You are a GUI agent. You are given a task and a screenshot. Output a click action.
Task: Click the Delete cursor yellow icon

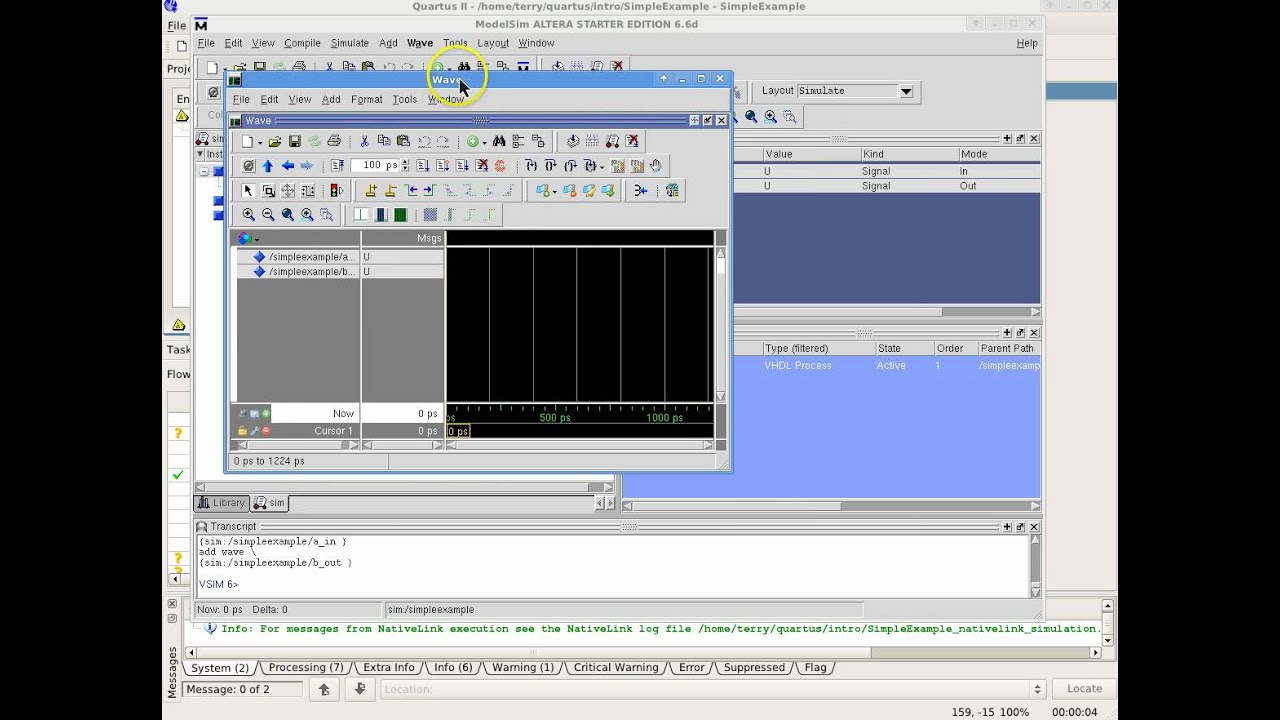tap(389, 190)
